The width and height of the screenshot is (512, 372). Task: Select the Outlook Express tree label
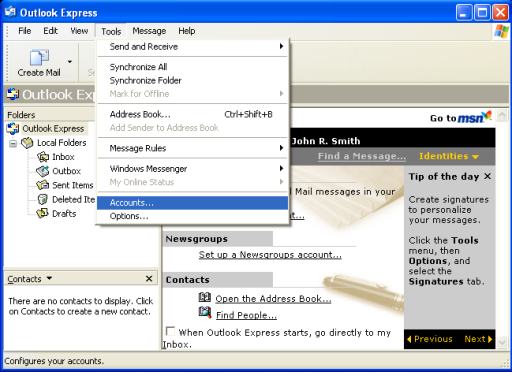point(53,129)
